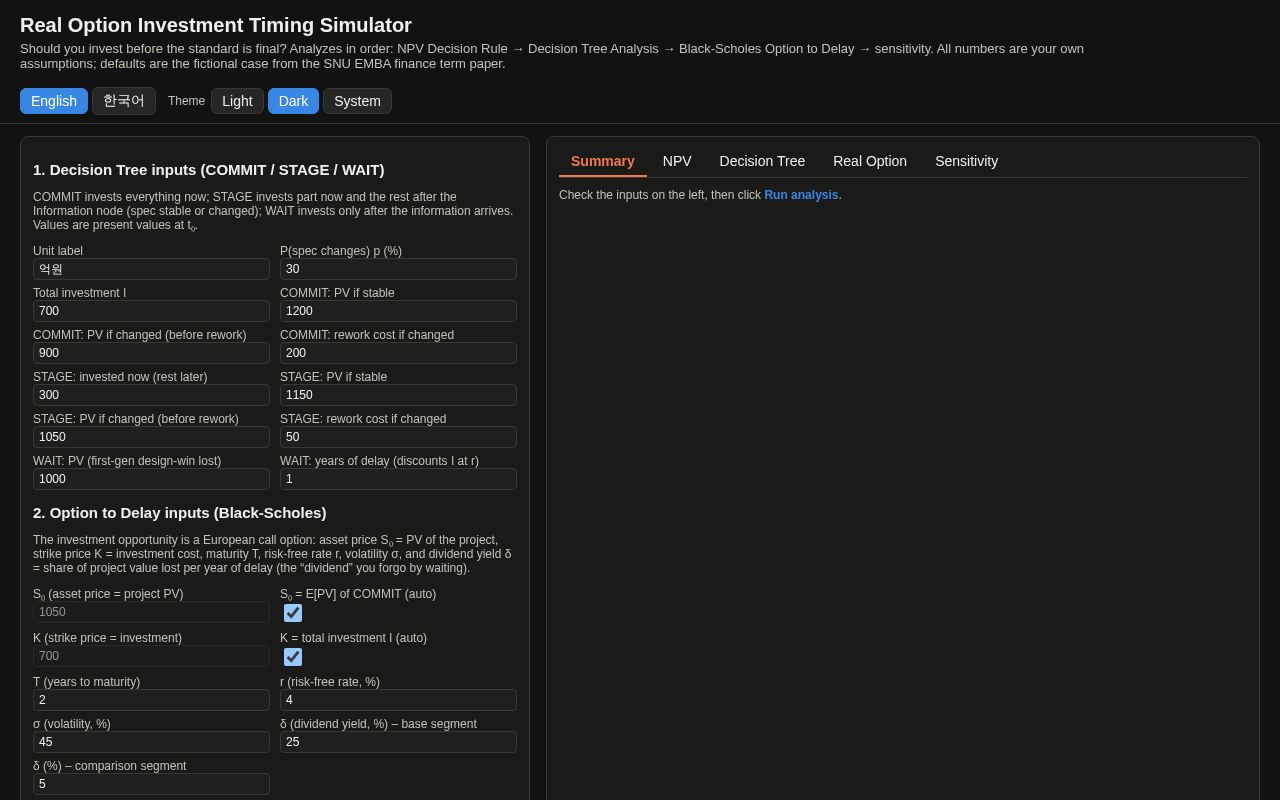Focus COMMIT: rework cost if changed field
Image resolution: width=1280 pixels, height=800 pixels.
click(398, 353)
